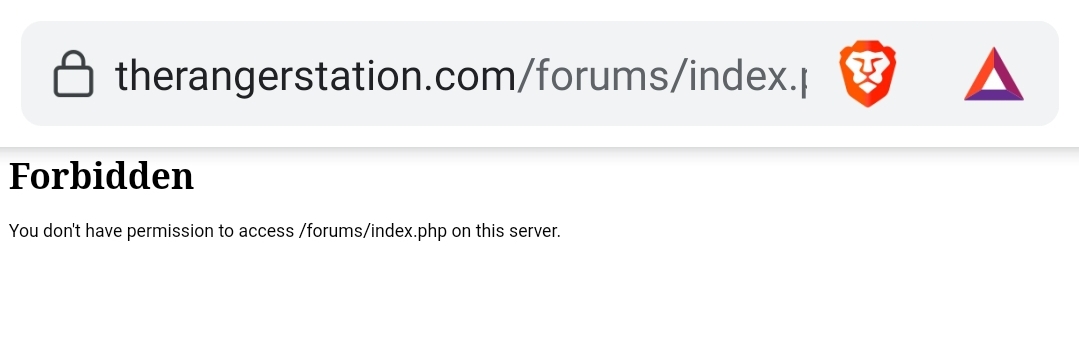This screenshot has width=1079, height=361.
Task: Click the words 'on this server'
Action: tap(506, 231)
